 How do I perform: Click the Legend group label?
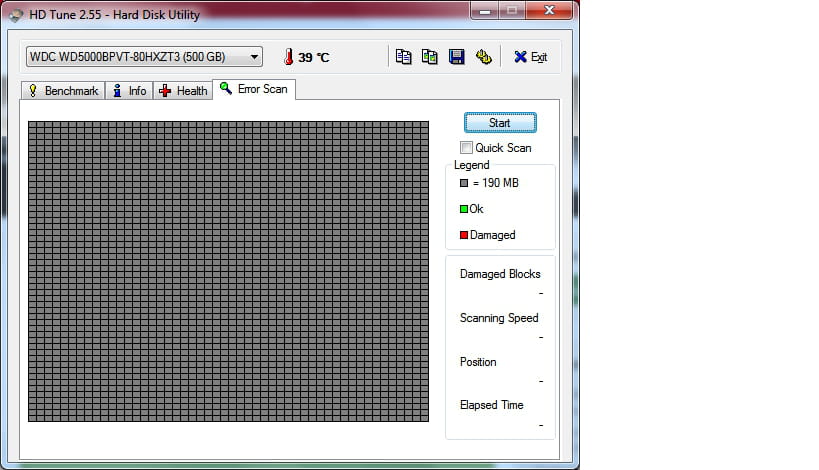pyautogui.click(x=471, y=165)
